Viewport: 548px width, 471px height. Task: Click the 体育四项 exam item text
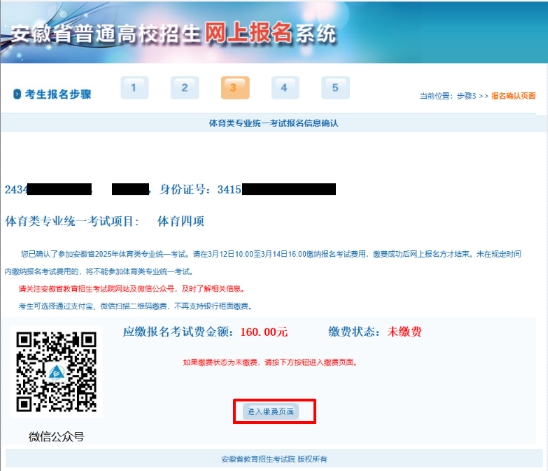click(x=181, y=221)
